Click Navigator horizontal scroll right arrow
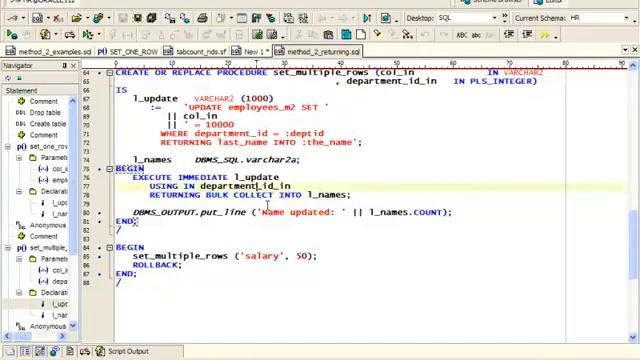Viewport: 640px width, 360px height. coord(62,336)
